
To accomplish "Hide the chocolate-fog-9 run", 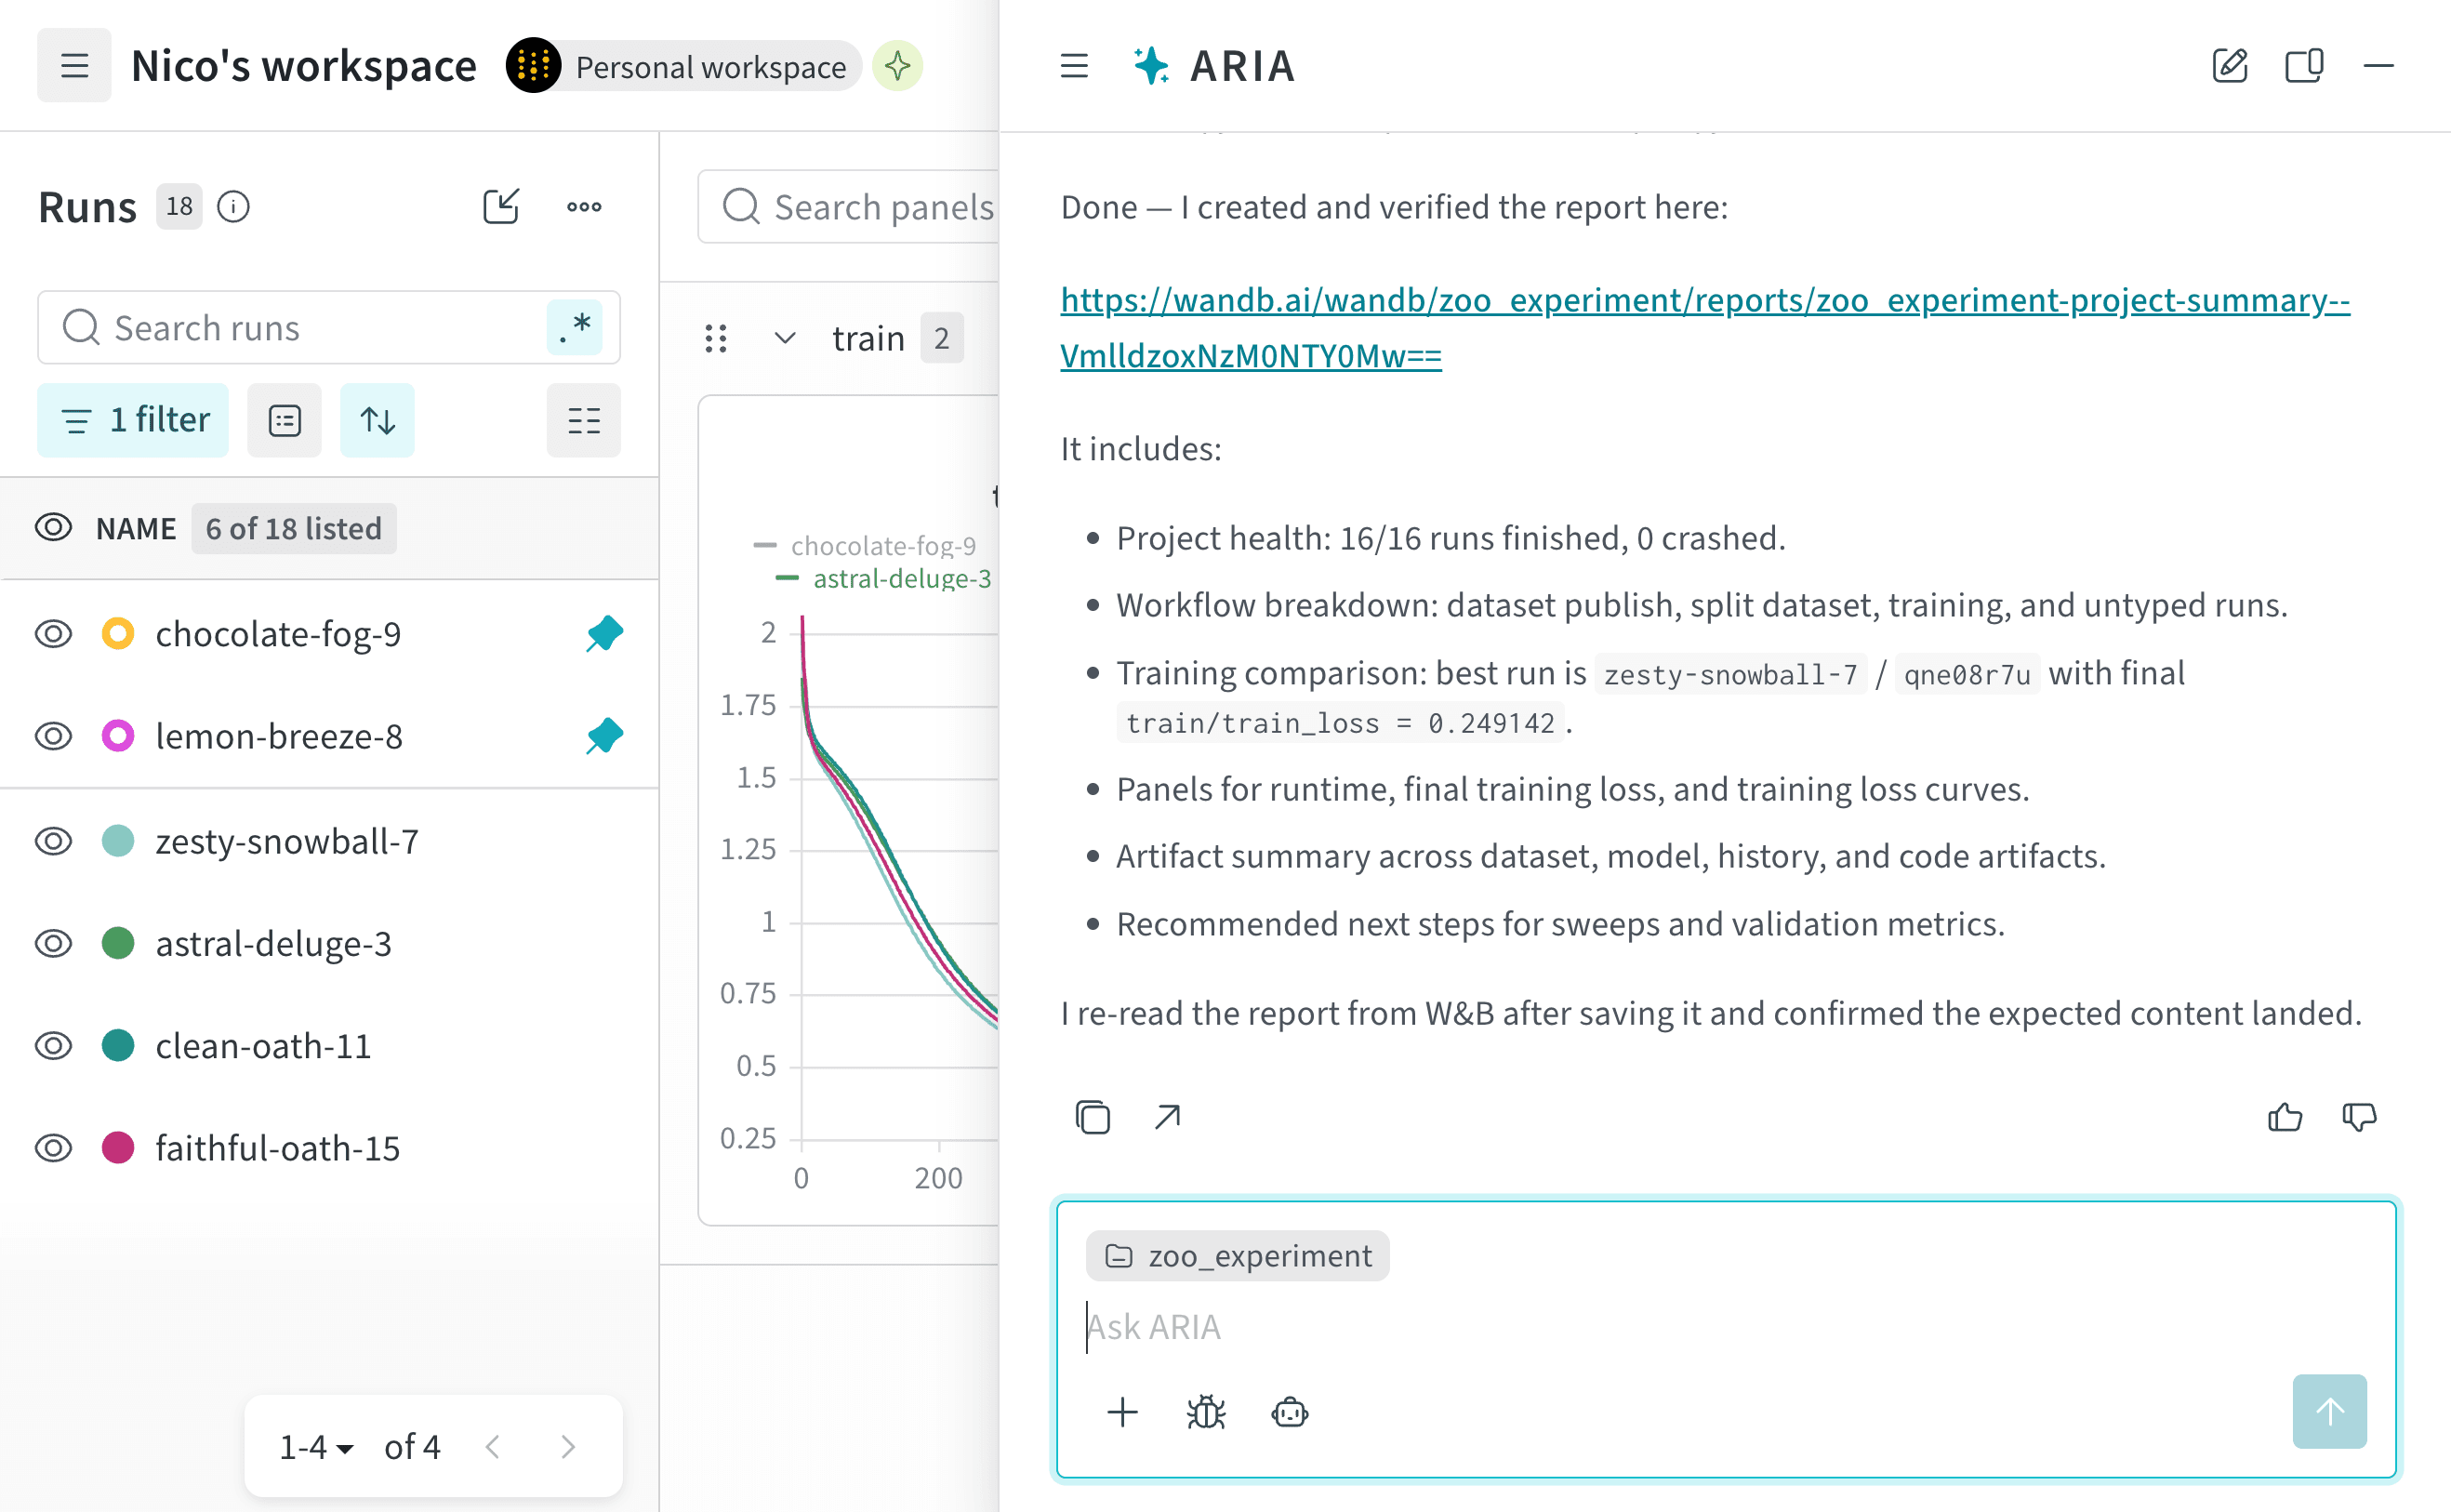I will pos(54,634).
